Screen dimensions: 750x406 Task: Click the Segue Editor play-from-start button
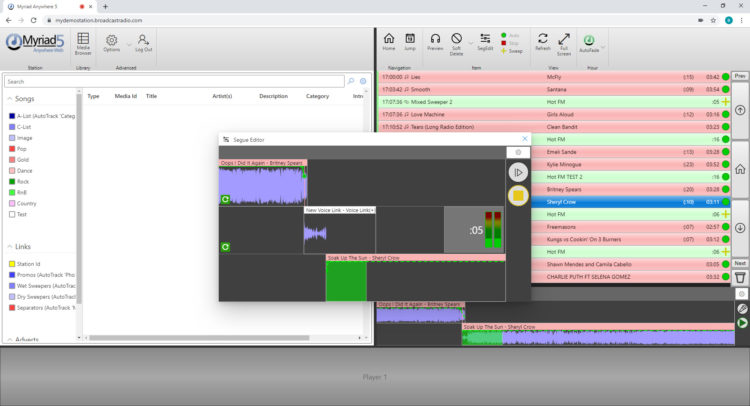(518, 172)
